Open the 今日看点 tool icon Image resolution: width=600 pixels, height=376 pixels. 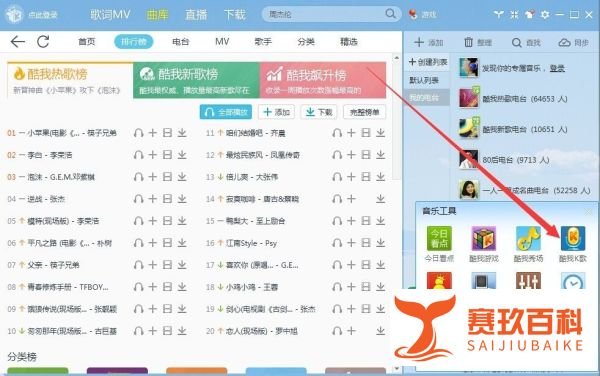[x=439, y=239]
